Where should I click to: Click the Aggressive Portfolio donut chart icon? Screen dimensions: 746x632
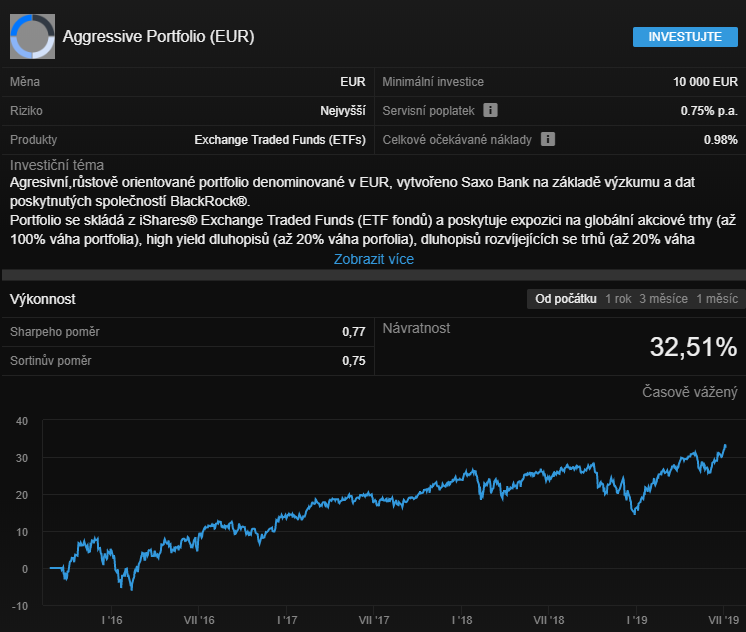pyautogui.click(x=32, y=37)
